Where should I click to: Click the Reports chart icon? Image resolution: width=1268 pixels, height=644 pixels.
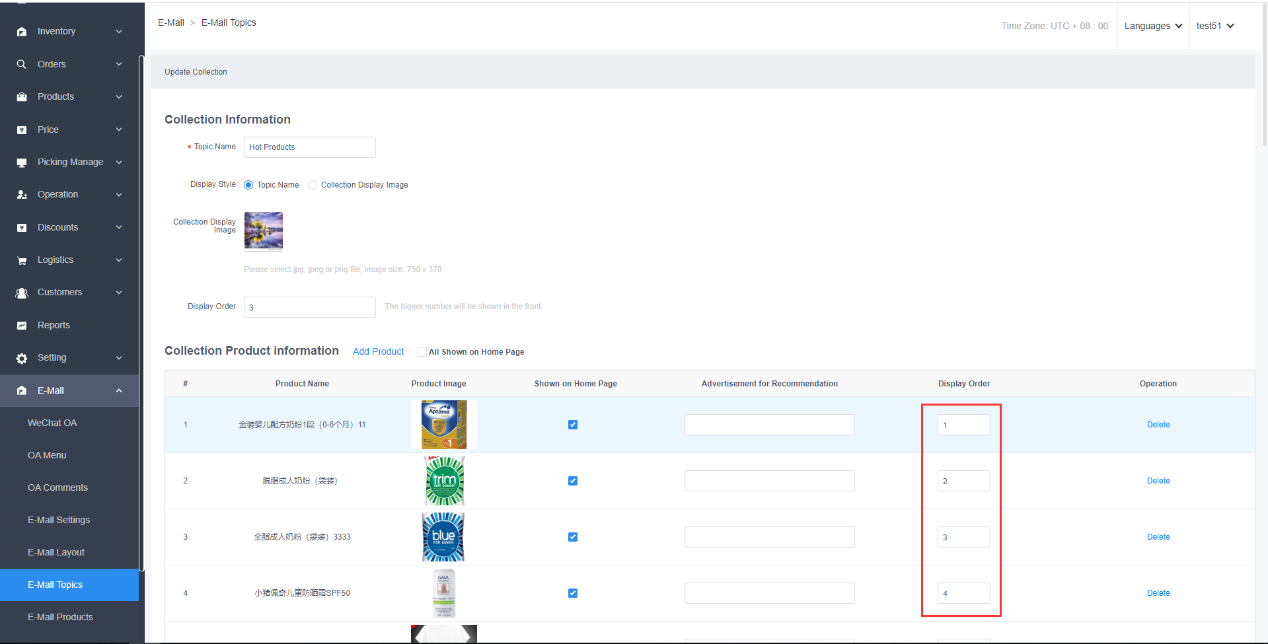click(22, 325)
